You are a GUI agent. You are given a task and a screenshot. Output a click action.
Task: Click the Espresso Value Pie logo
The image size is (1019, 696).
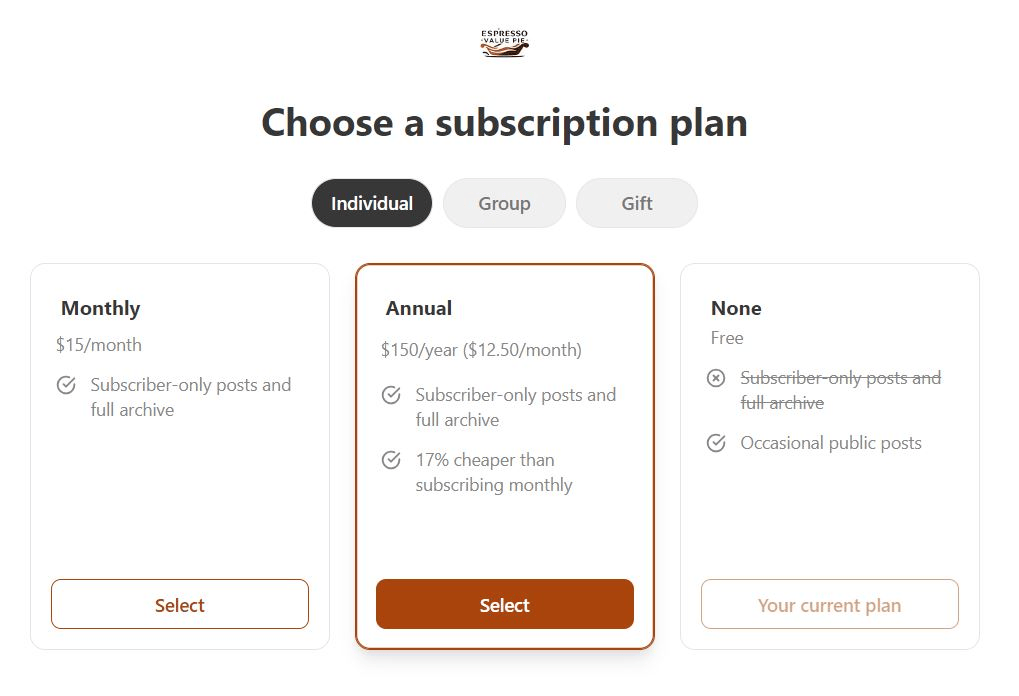point(504,43)
